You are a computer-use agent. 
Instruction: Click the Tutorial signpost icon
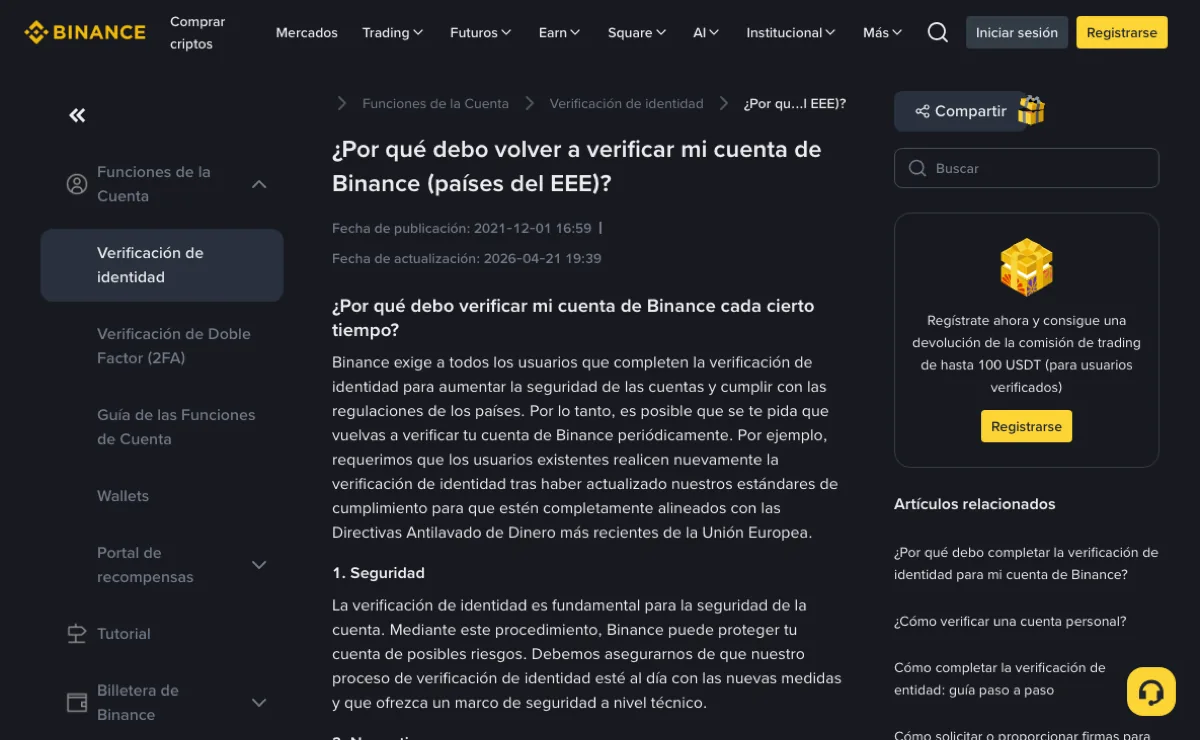pyautogui.click(x=77, y=633)
